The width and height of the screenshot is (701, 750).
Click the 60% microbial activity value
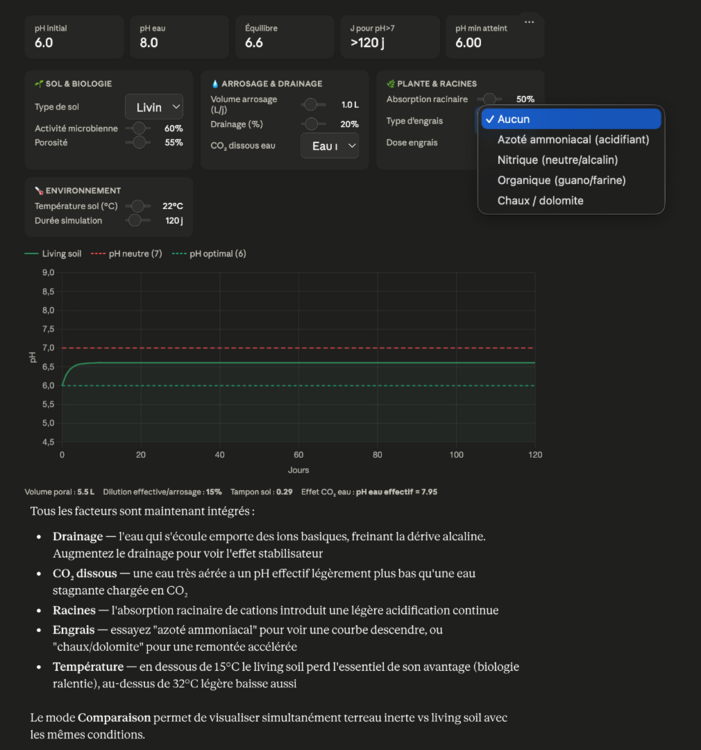coord(174,129)
